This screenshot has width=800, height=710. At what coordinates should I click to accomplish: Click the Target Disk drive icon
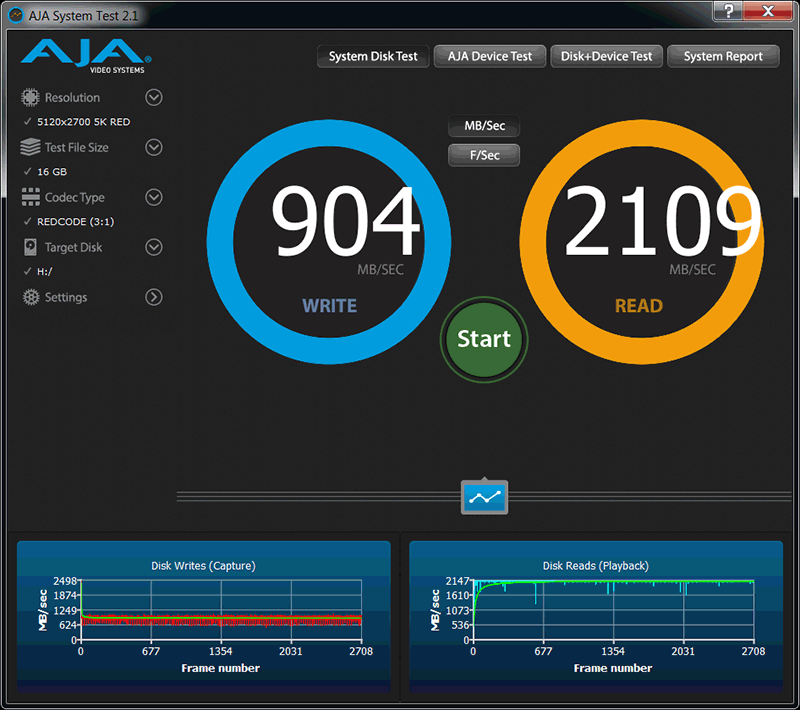click(30, 247)
